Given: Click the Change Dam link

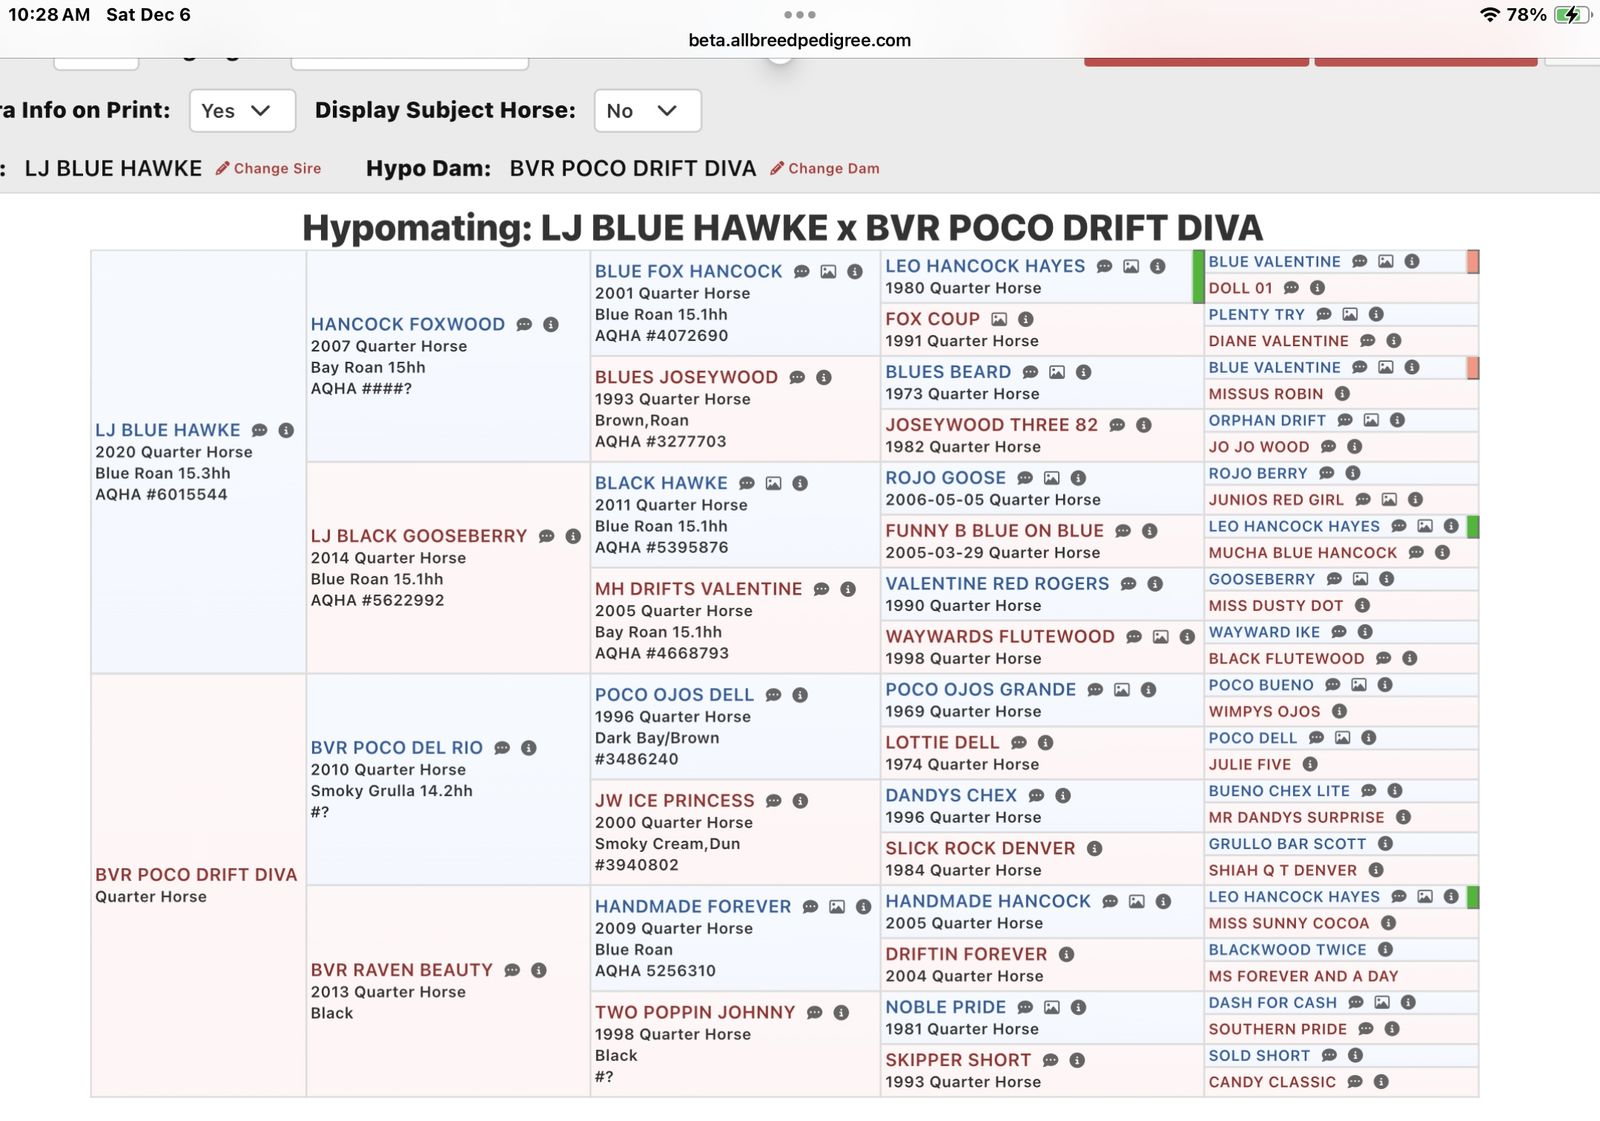Looking at the screenshot, I should tap(825, 168).
